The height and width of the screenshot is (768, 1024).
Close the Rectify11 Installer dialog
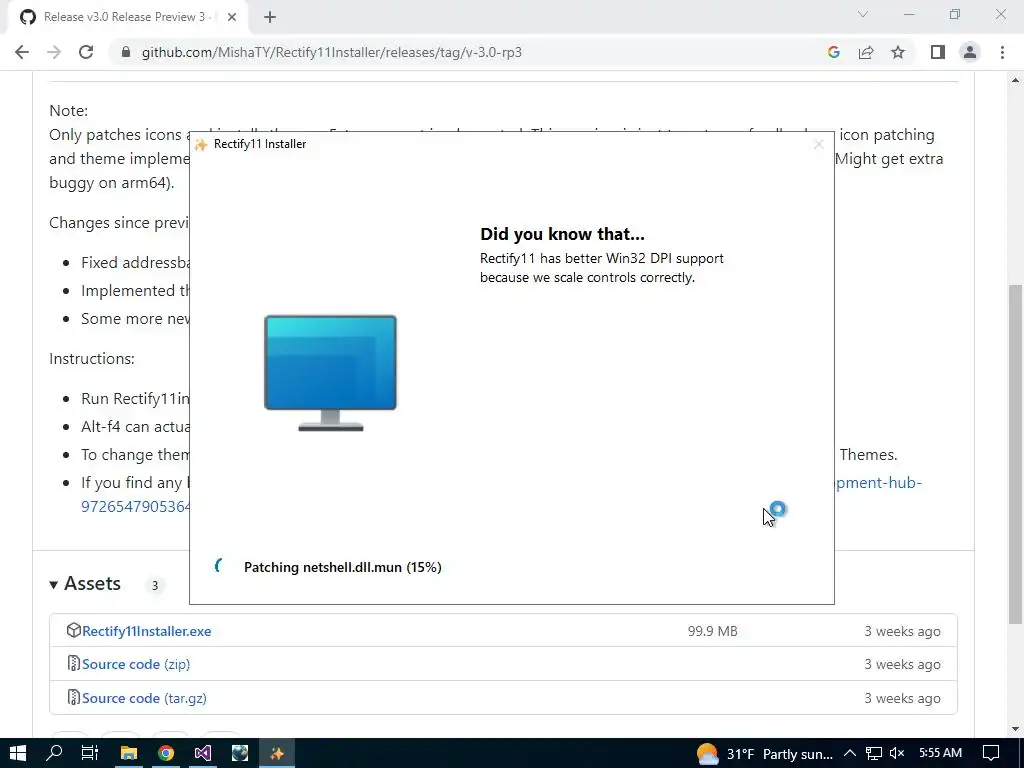click(x=818, y=144)
